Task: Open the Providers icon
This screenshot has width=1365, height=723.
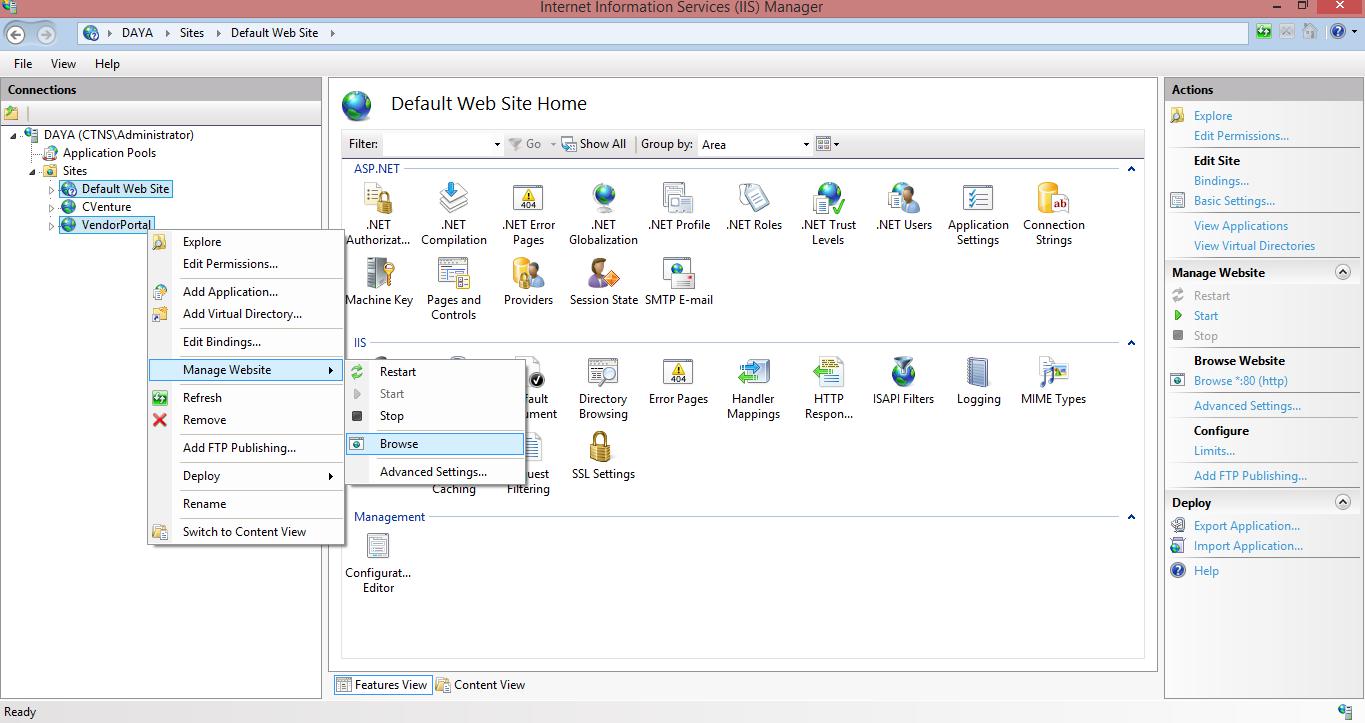Action: [528, 282]
